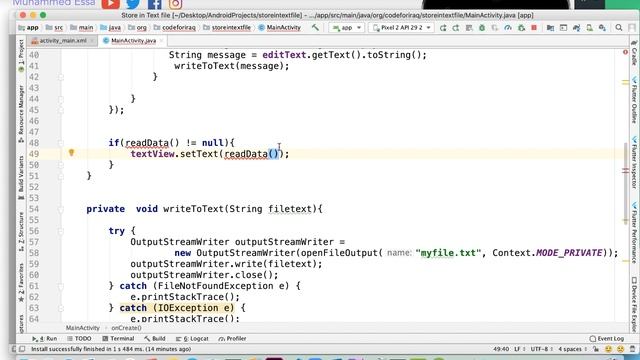Screen dimensions: 640x360
Task: Open the Run tool window tab
Action: (x=44, y=338)
